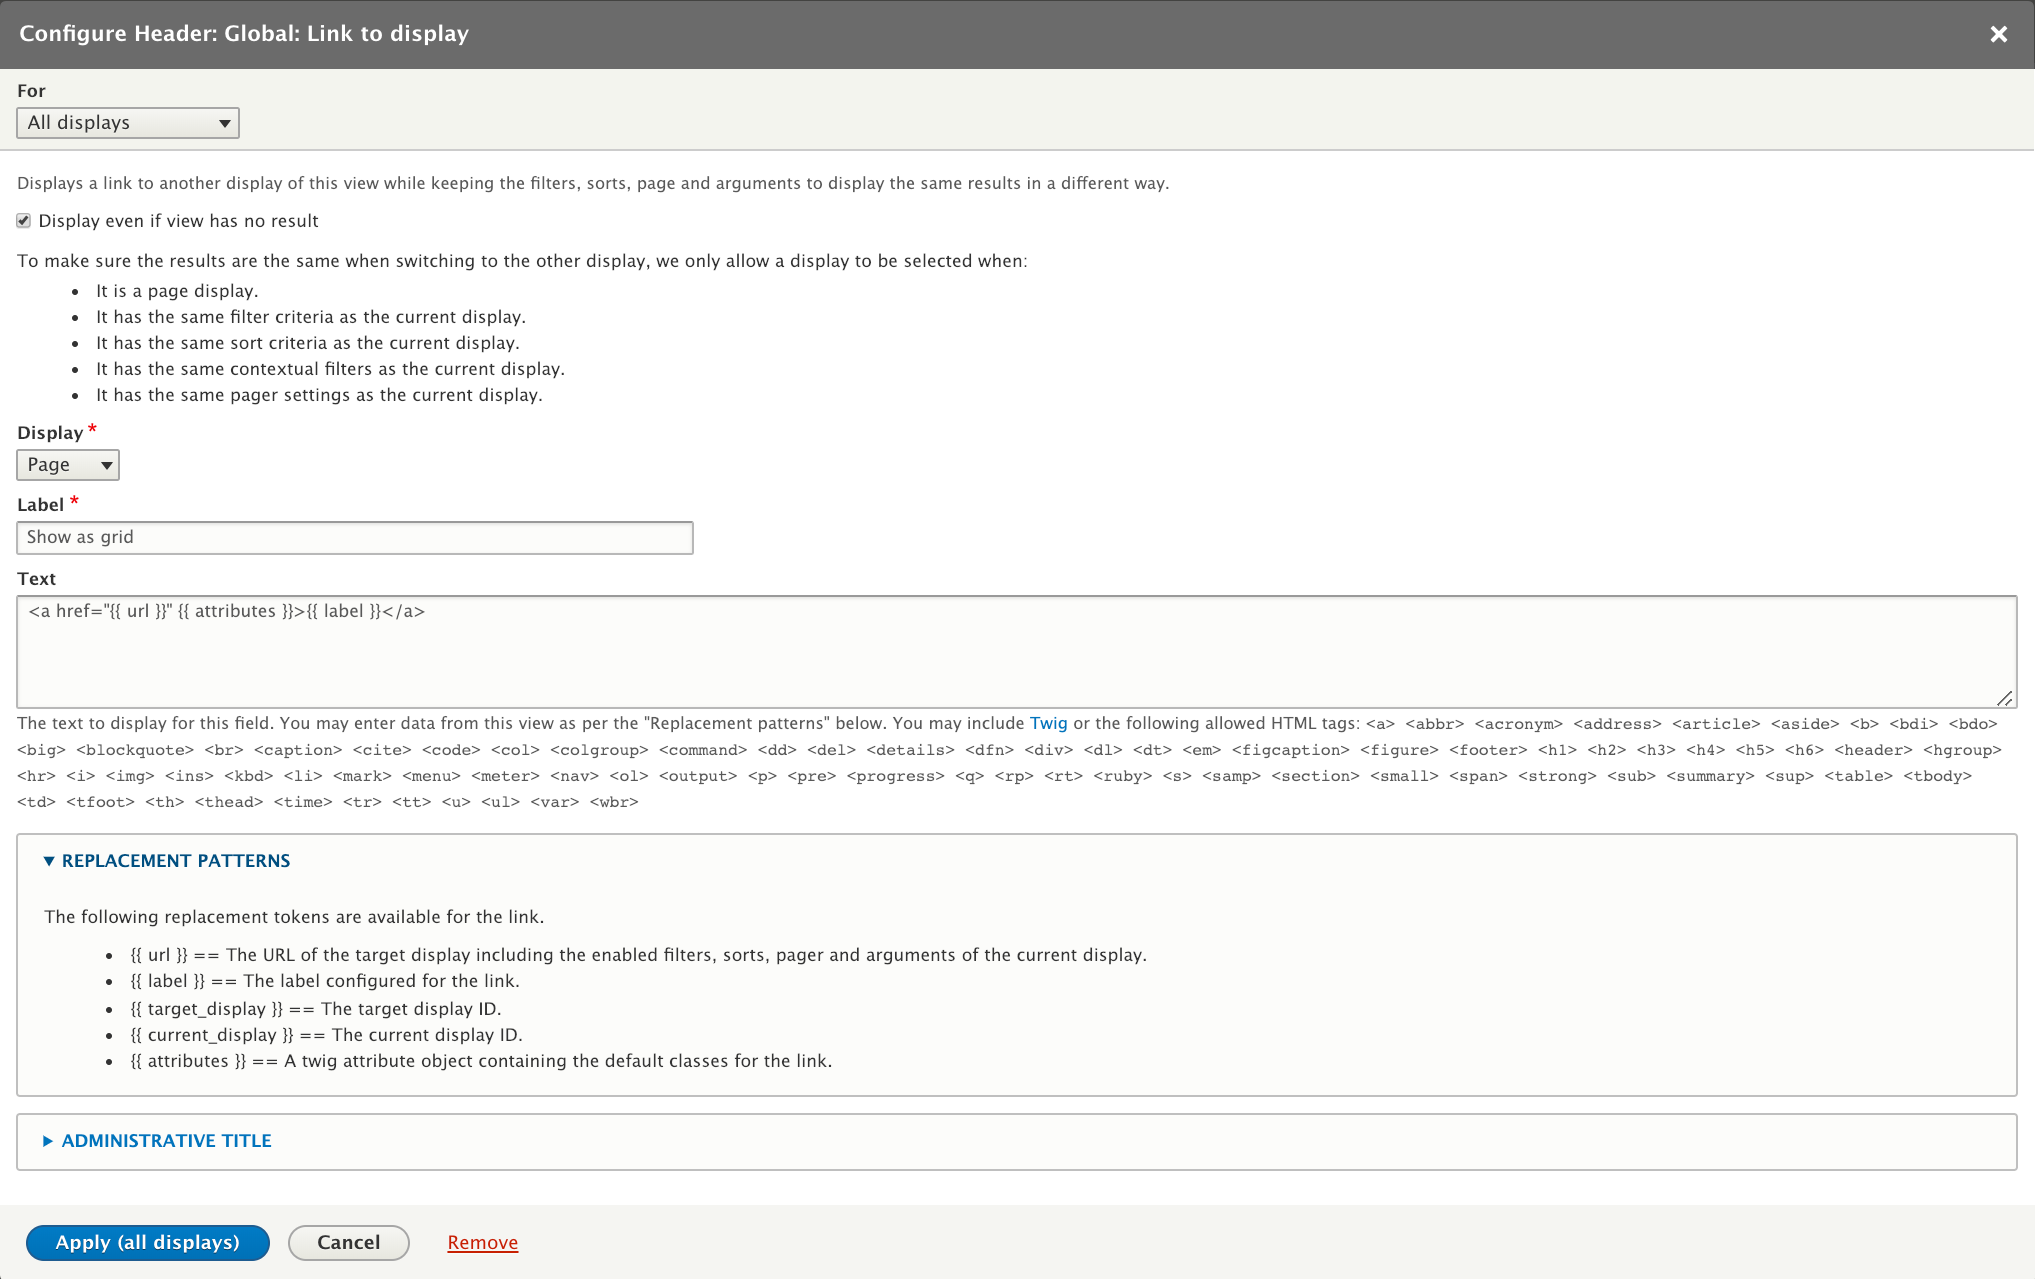Open the Twig documentation link
This screenshot has width=2035, height=1279.
(x=1049, y=722)
